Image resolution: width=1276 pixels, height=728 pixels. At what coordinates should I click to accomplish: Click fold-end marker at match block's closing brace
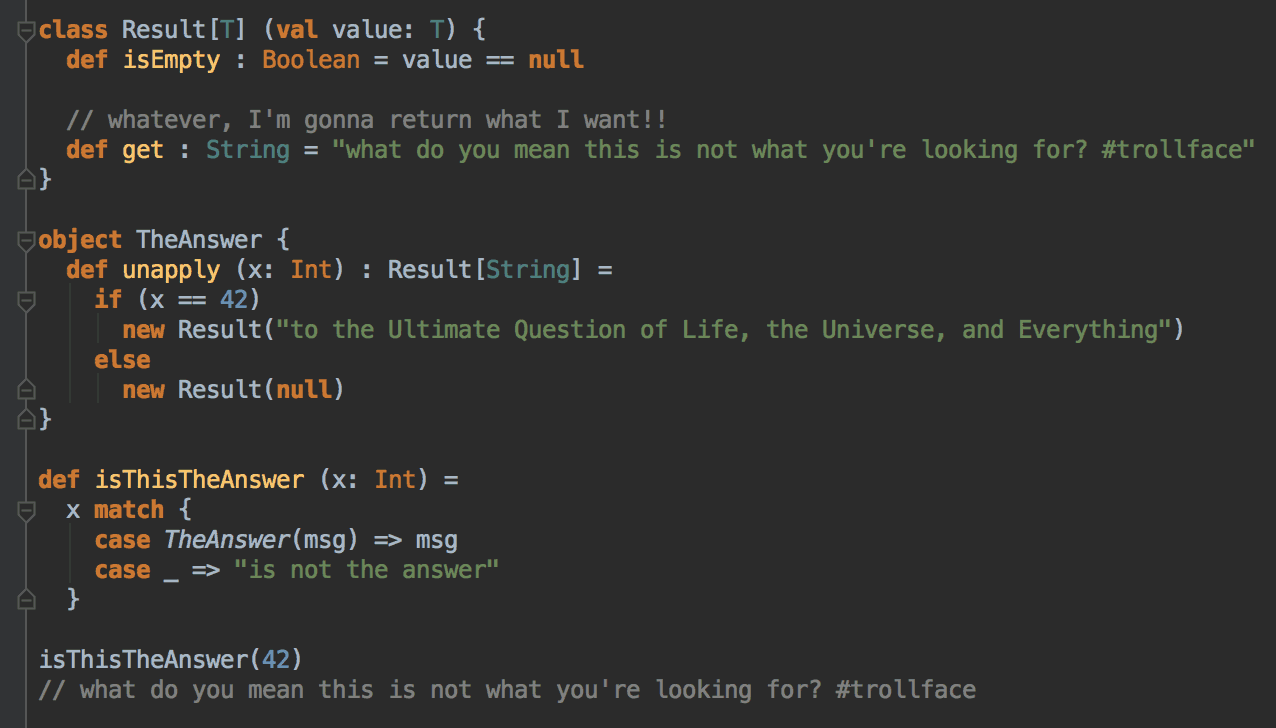tap(27, 600)
